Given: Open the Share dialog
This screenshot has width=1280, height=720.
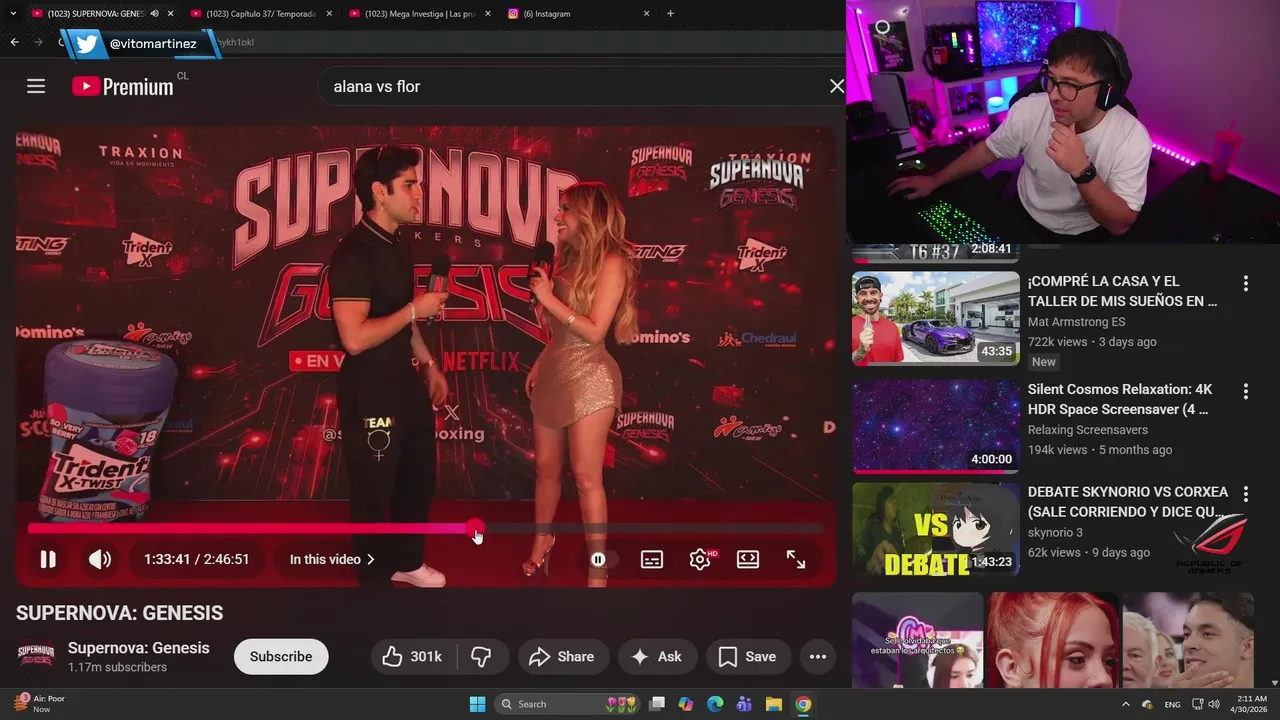Looking at the screenshot, I should [561, 656].
